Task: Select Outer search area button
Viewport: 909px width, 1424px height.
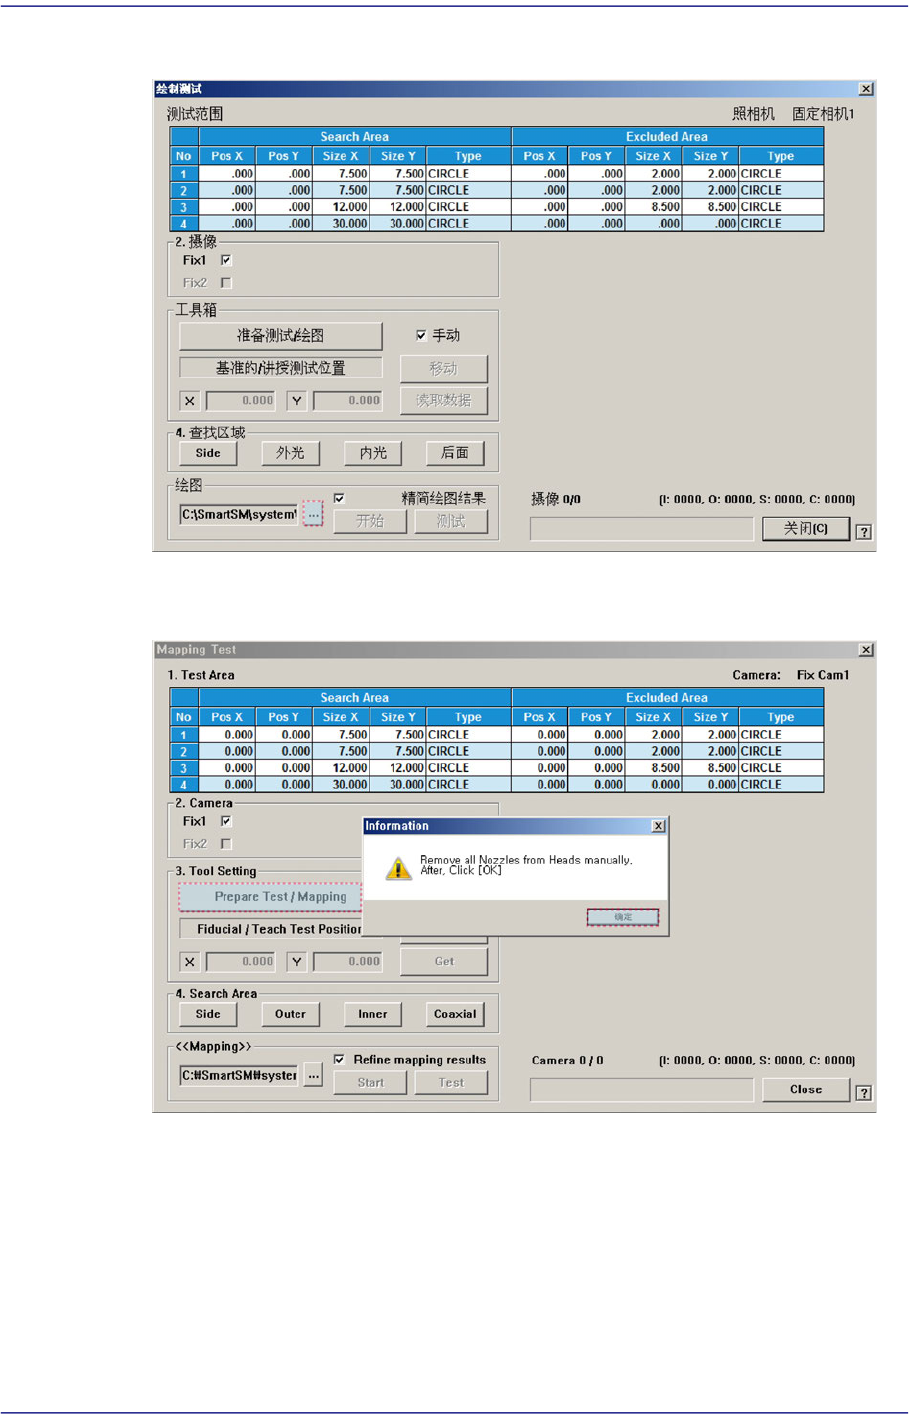Action: (x=290, y=1014)
